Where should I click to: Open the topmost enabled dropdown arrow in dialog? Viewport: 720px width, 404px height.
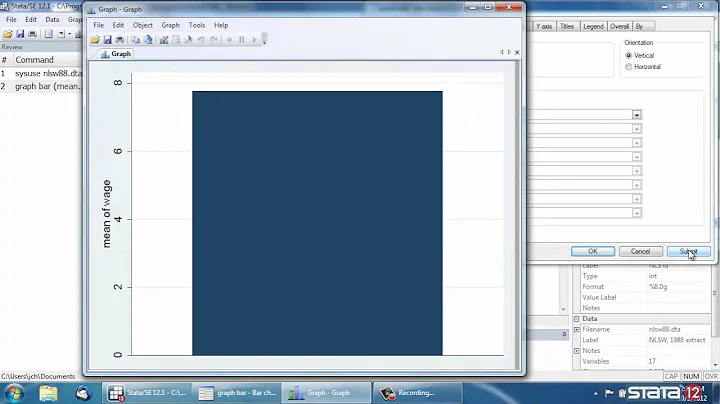tap(636, 115)
